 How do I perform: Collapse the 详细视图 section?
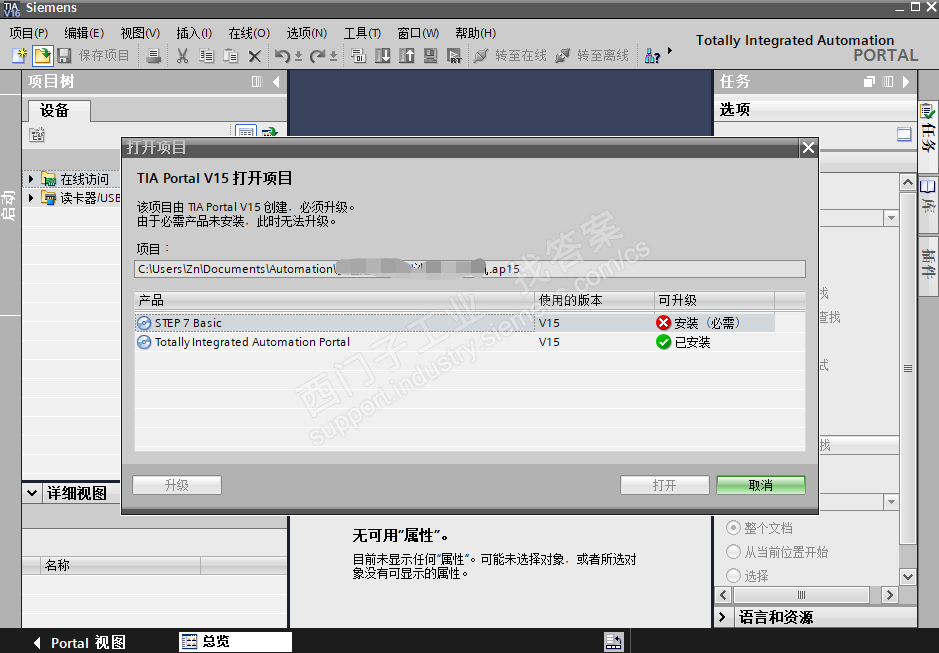click(x=32, y=493)
